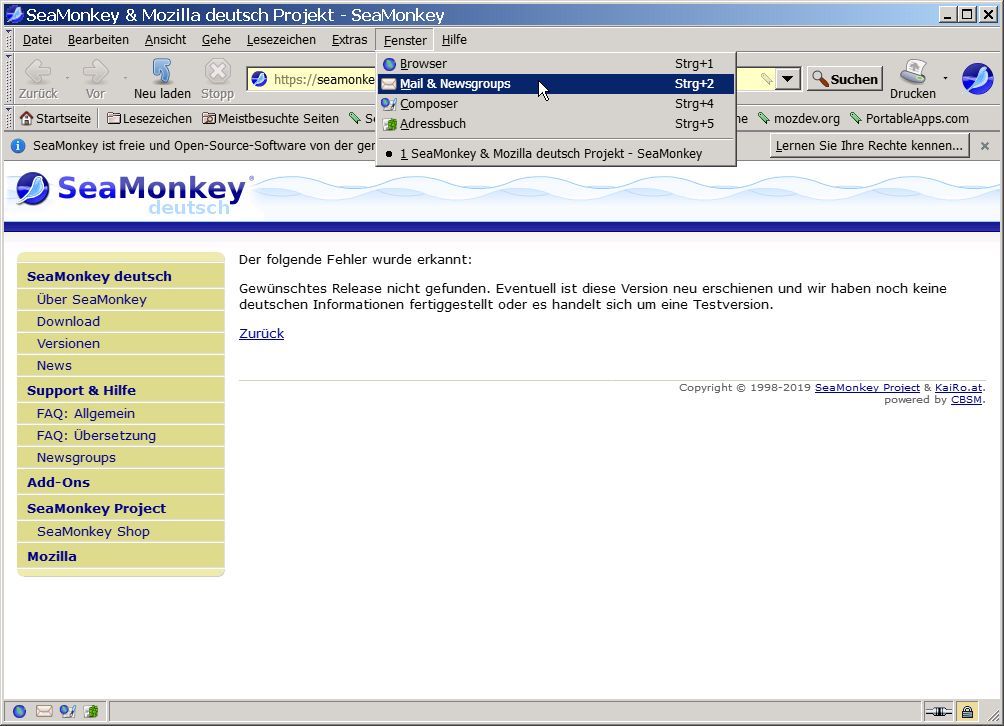1004x726 pixels.
Task: Open the Newsgroups sidebar link
Action: pos(76,458)
